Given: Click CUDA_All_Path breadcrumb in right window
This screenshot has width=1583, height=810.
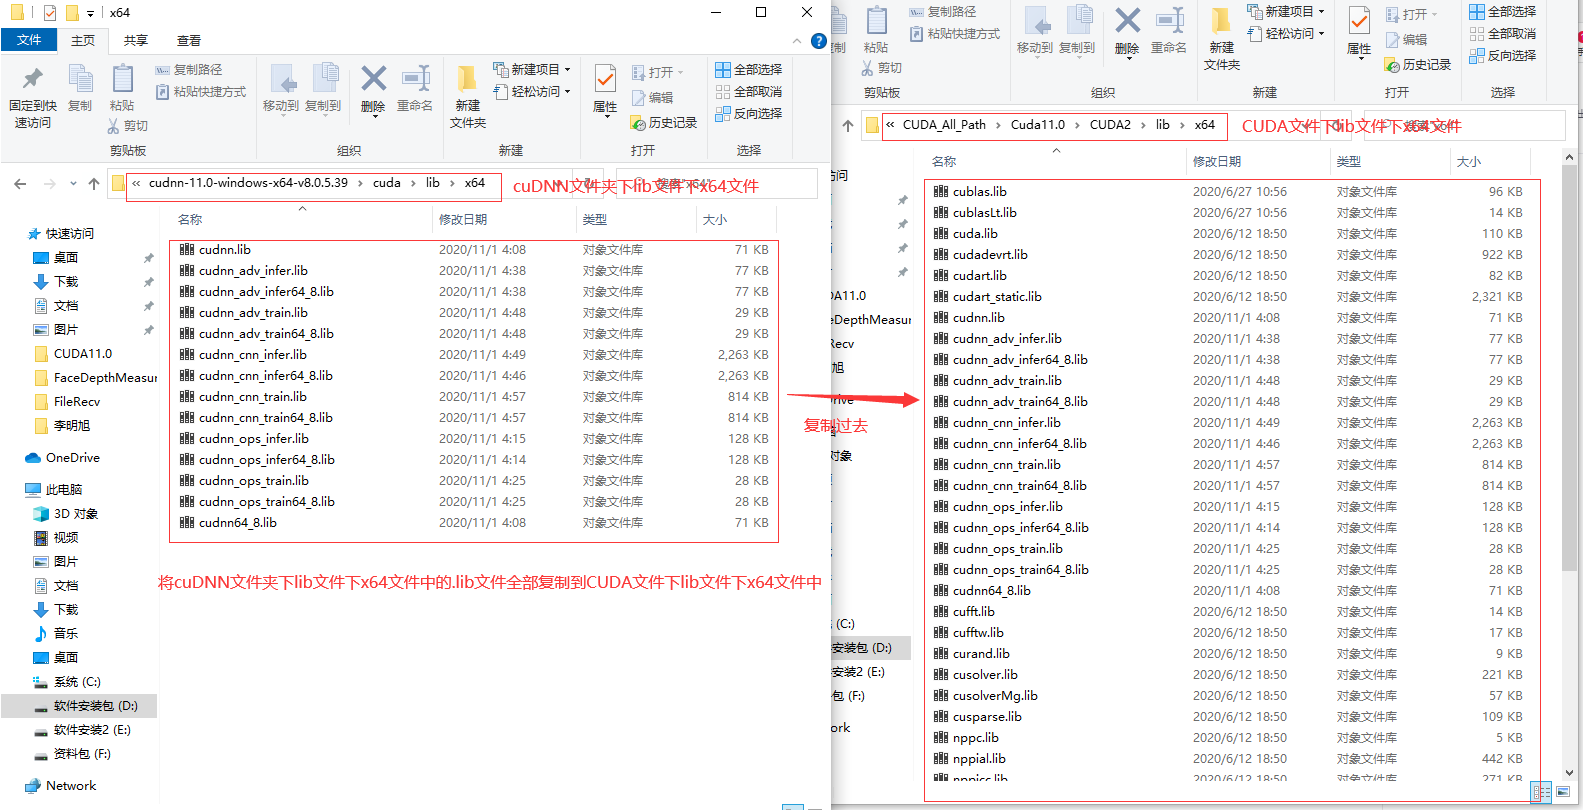Looking at the screenshot, I should tap(944, 125).
